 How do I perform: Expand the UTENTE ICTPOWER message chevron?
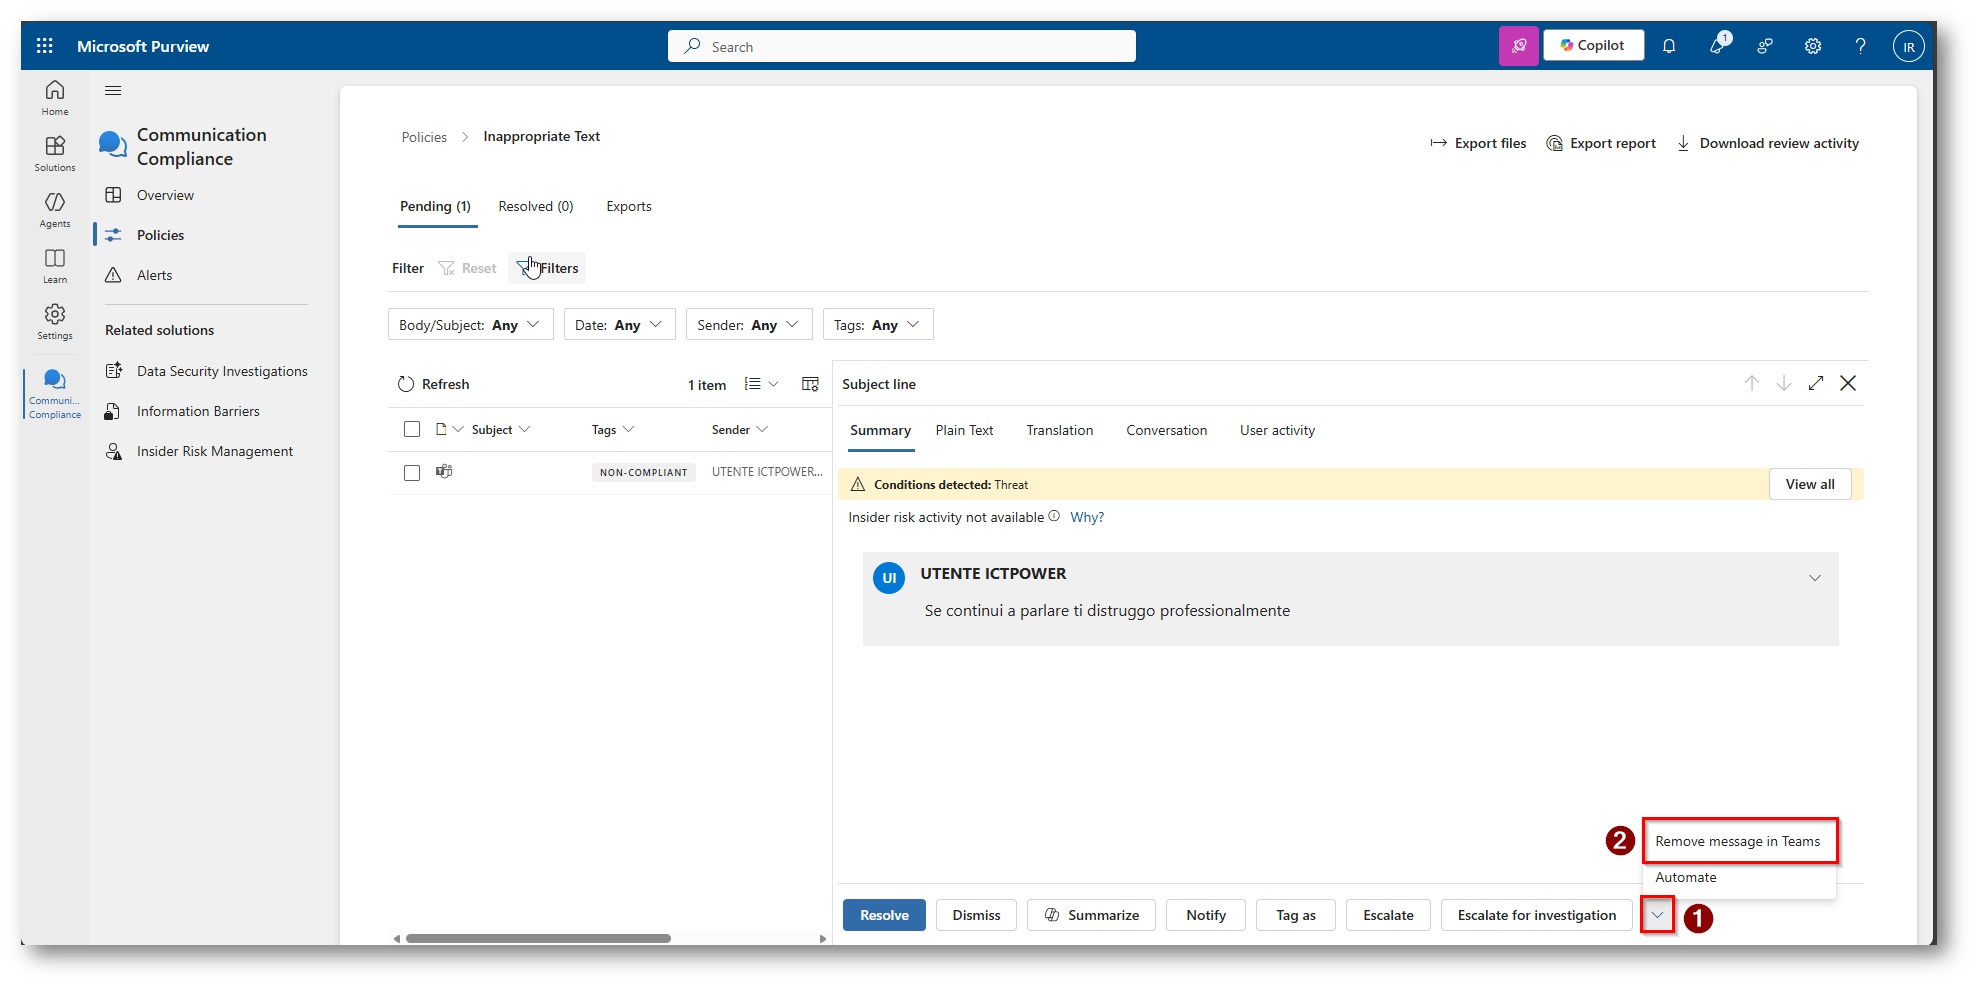[x=1814, y=578]
